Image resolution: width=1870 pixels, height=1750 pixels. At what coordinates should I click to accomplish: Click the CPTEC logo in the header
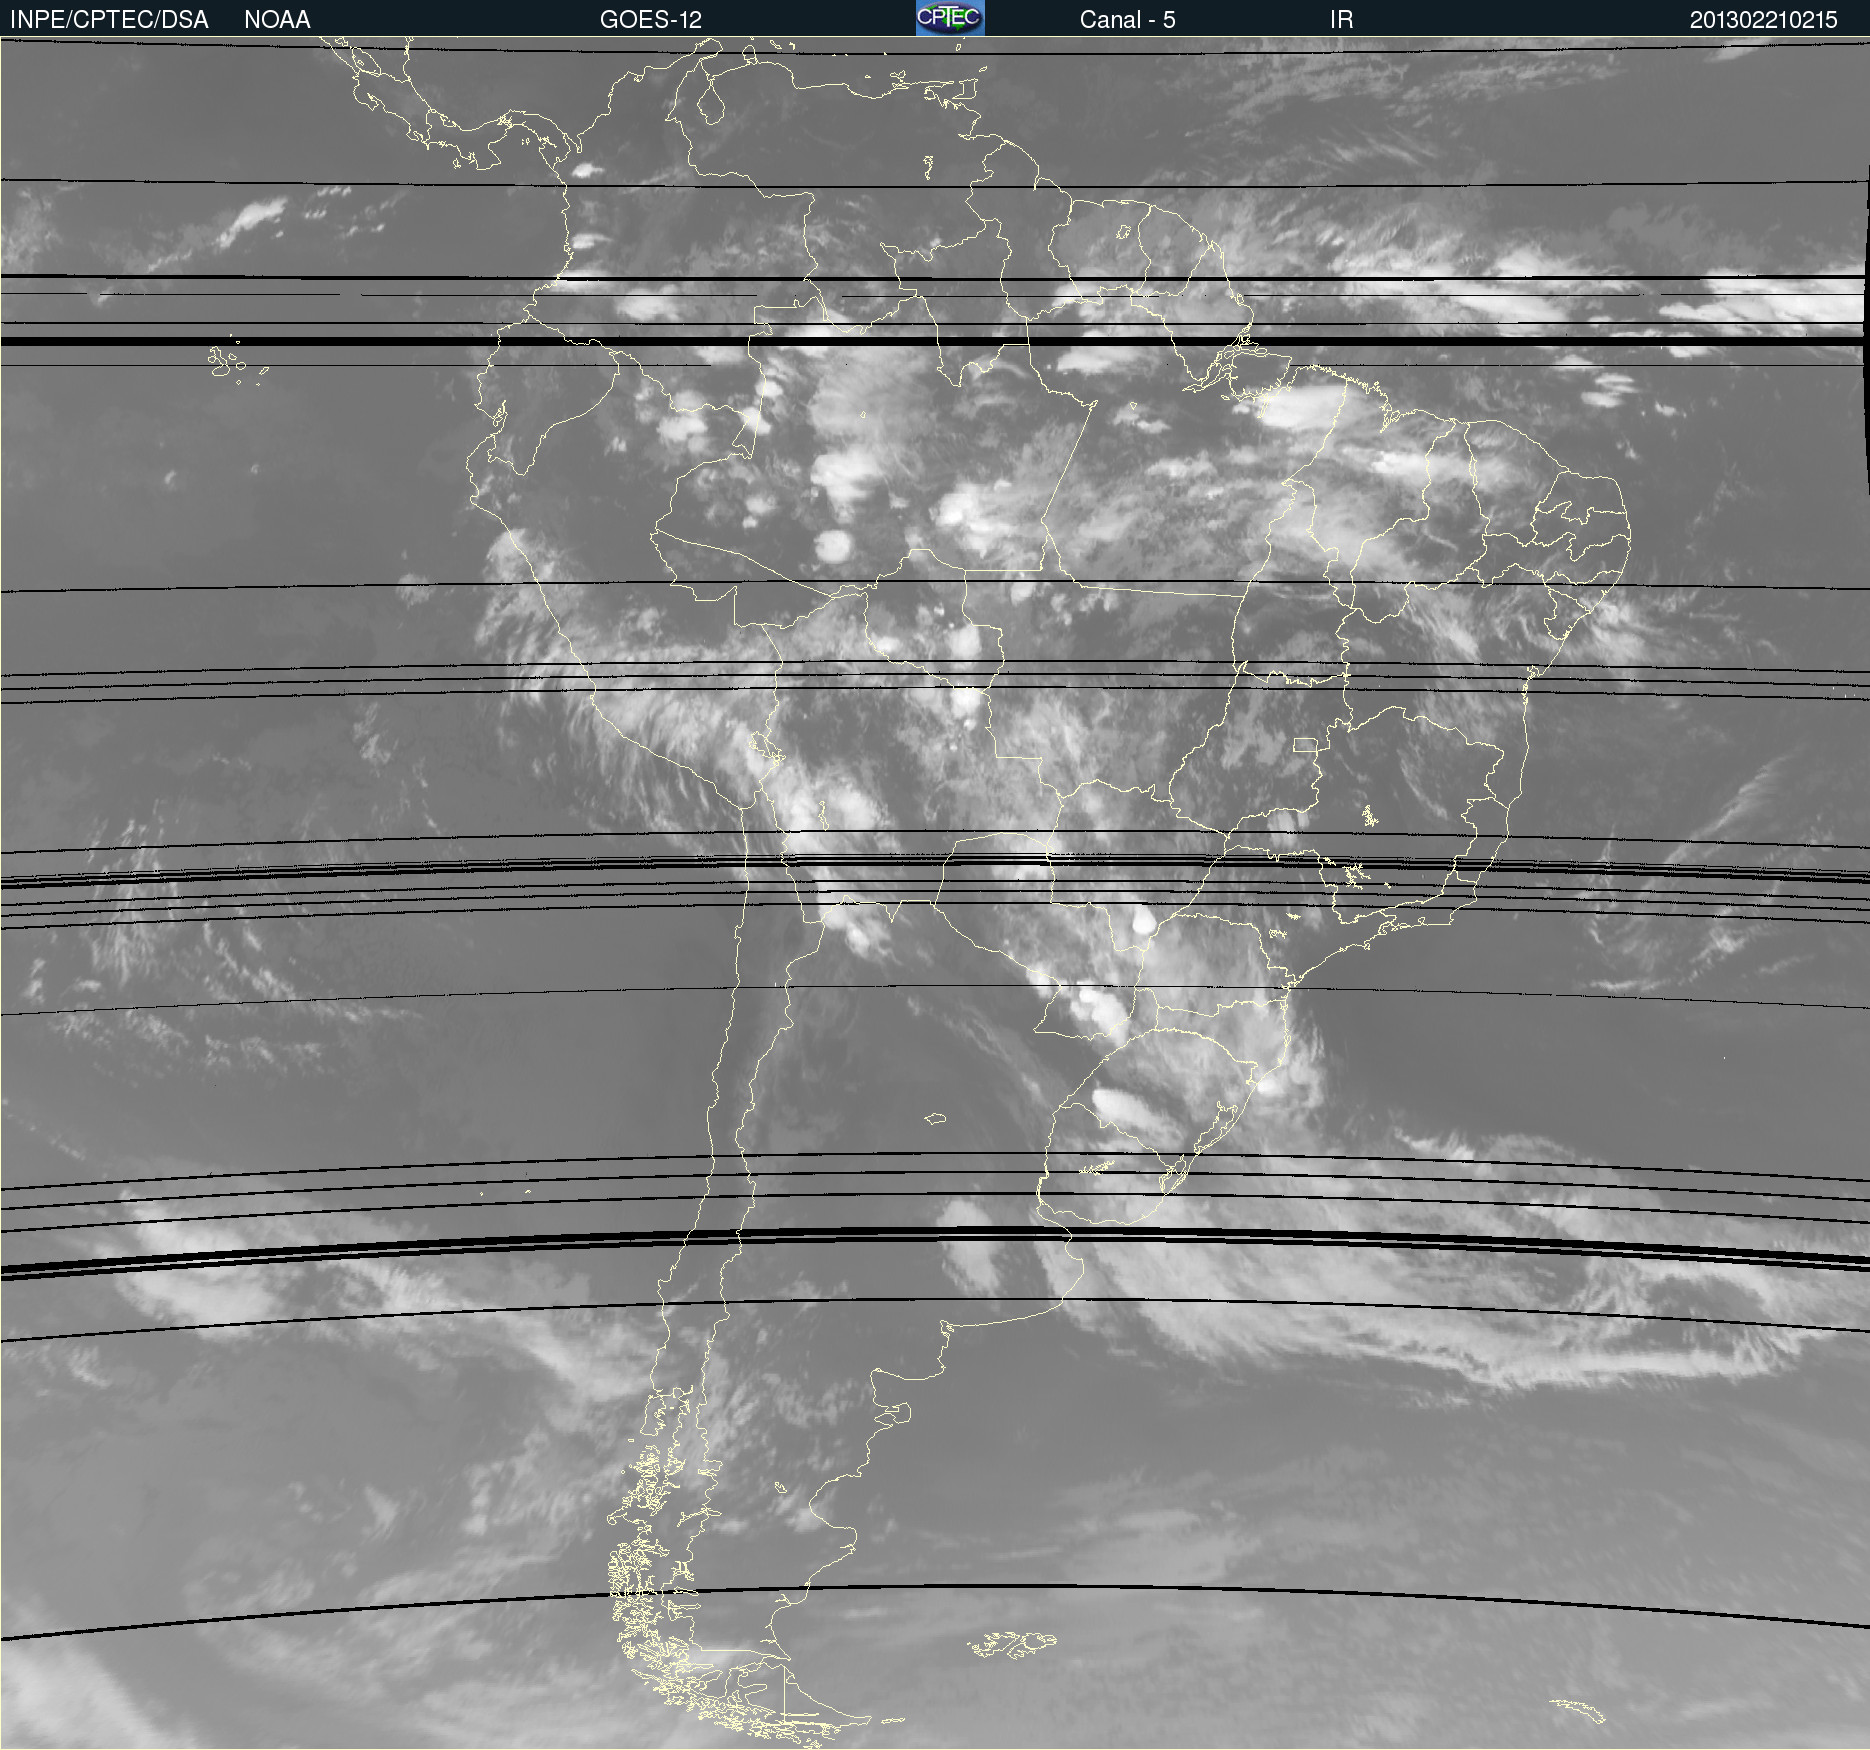click(x=950, y=18)
